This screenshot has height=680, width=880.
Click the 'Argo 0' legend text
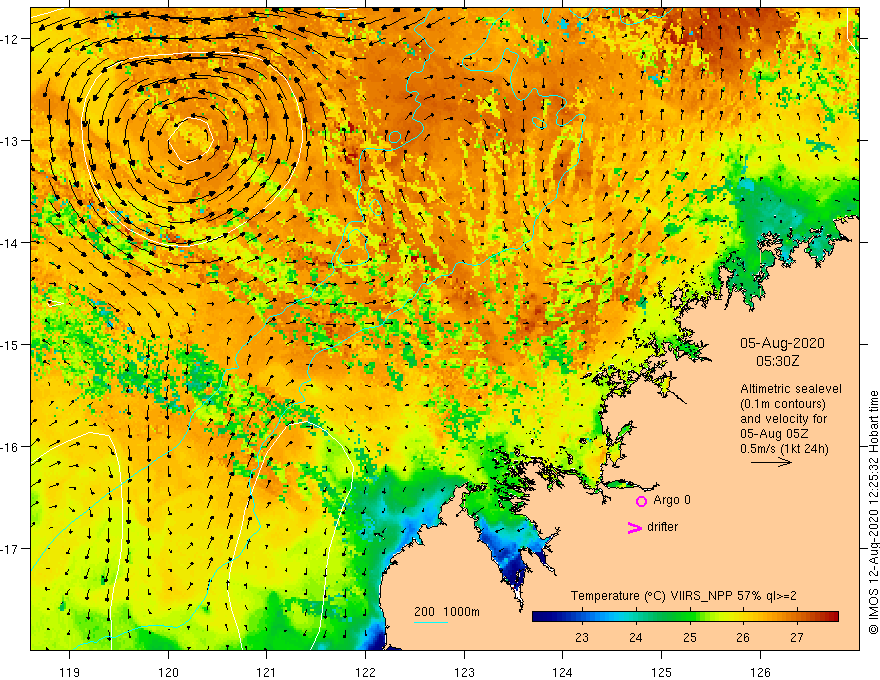coord(672,500)
